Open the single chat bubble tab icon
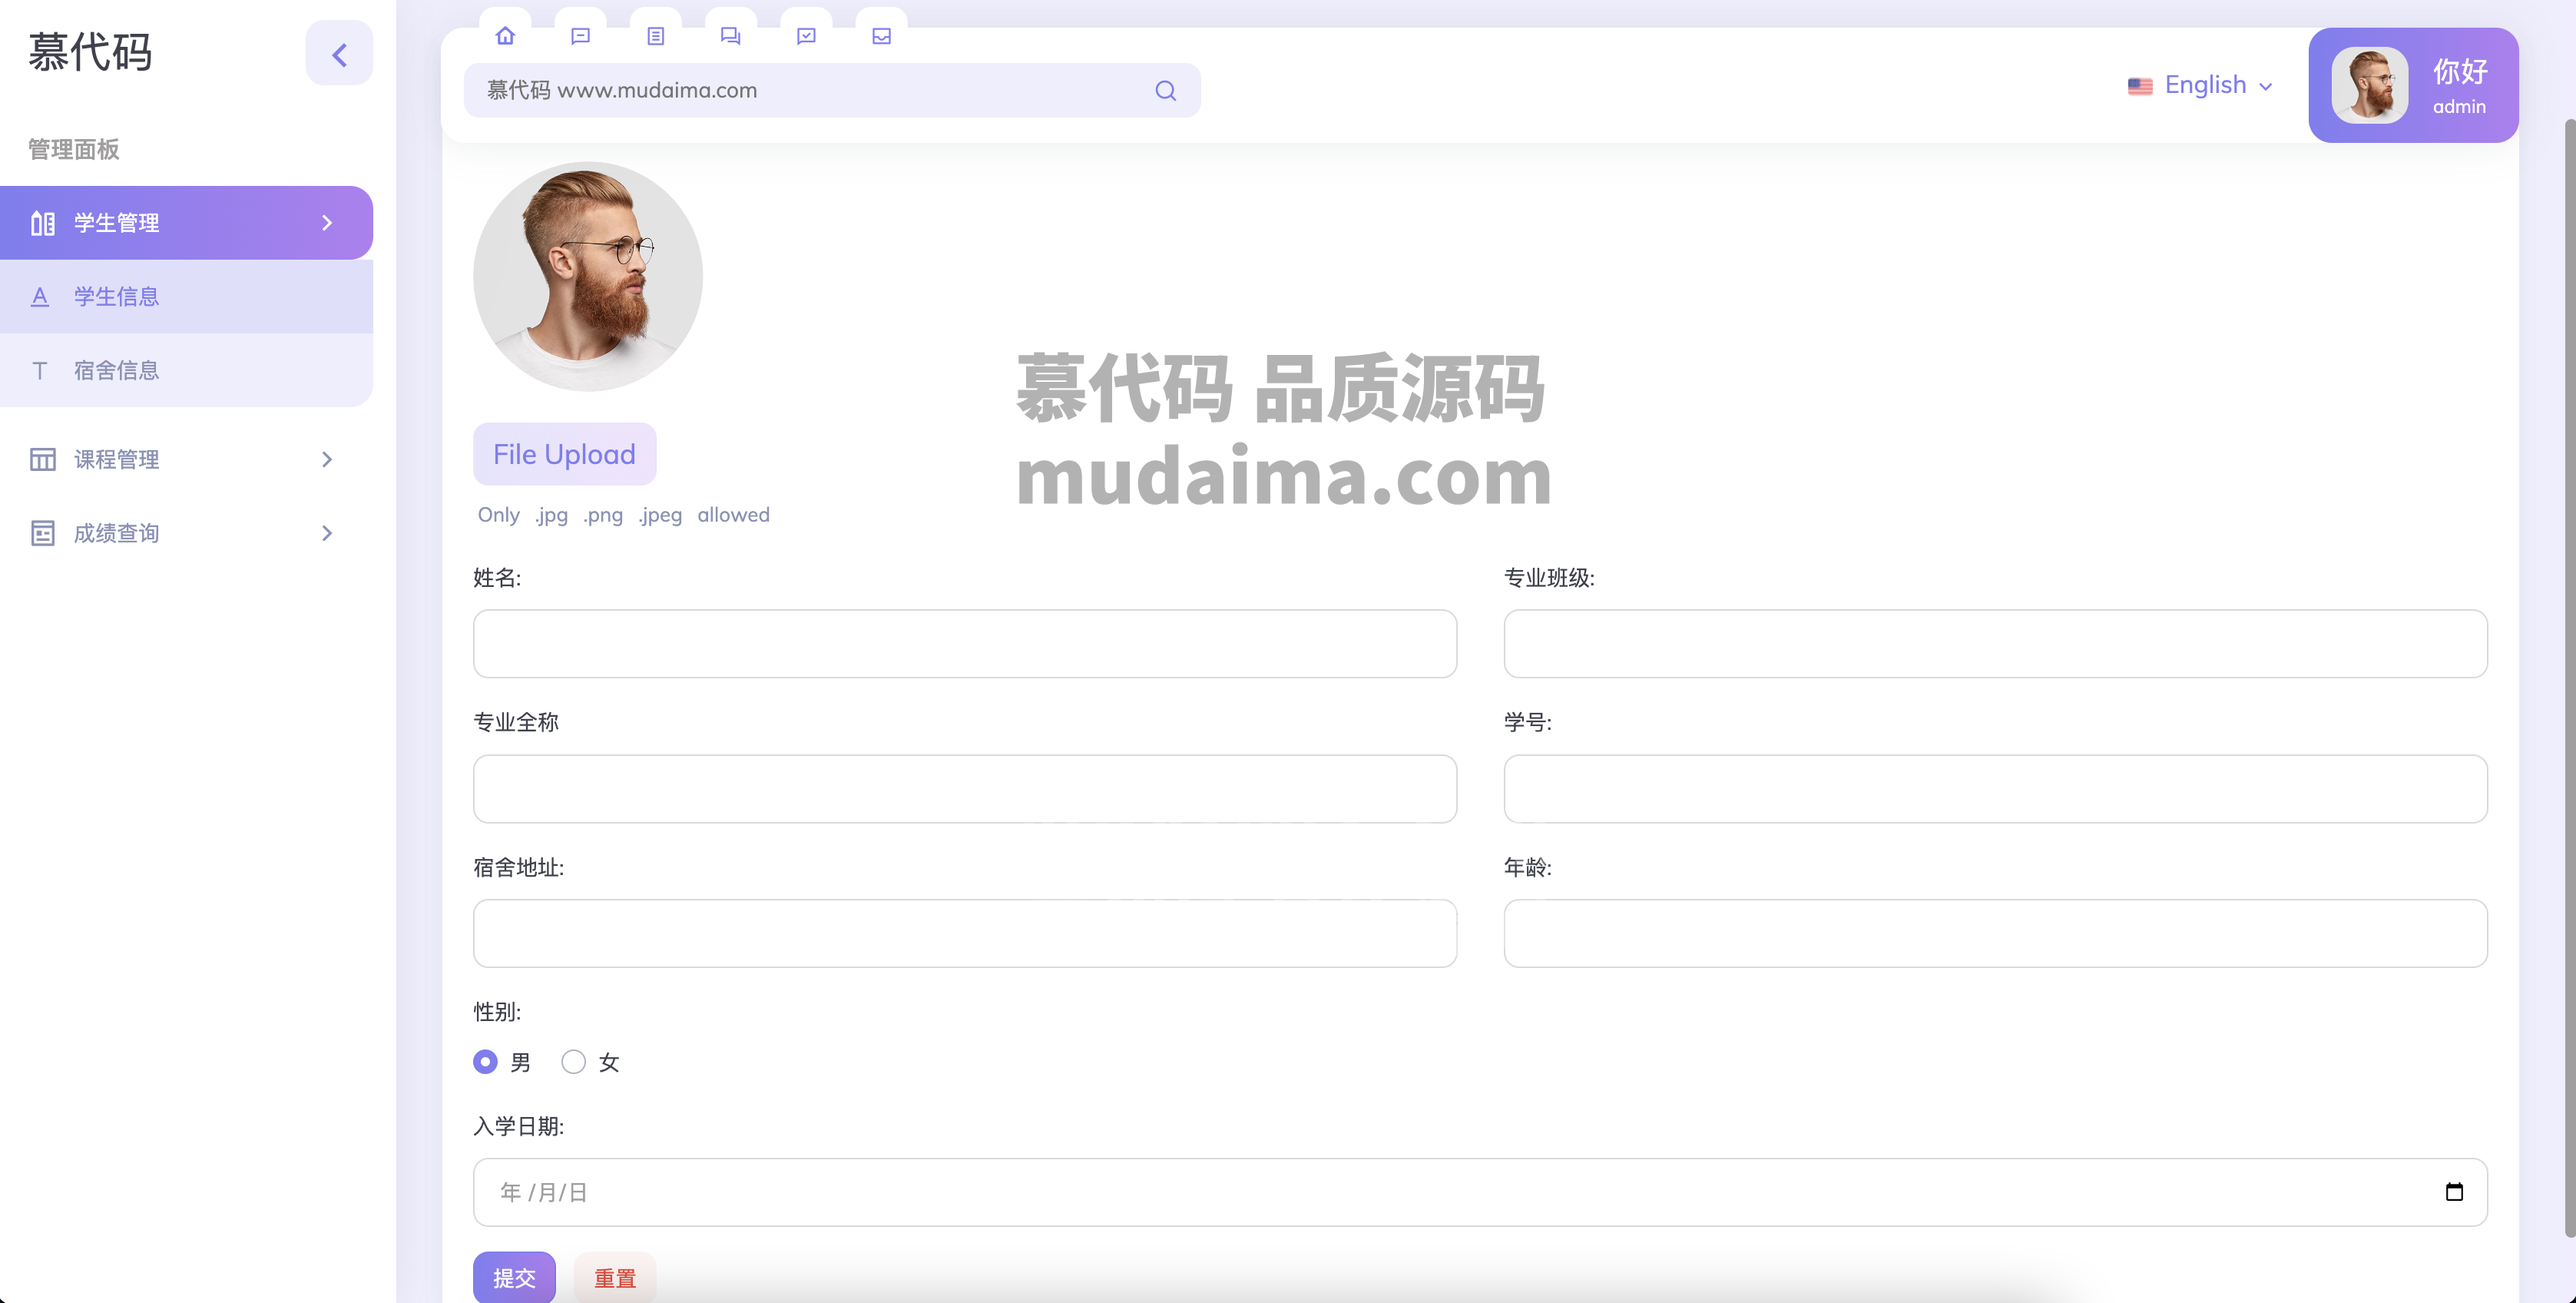Viewport: 2576px width, 1303px height. pos(580,36)
